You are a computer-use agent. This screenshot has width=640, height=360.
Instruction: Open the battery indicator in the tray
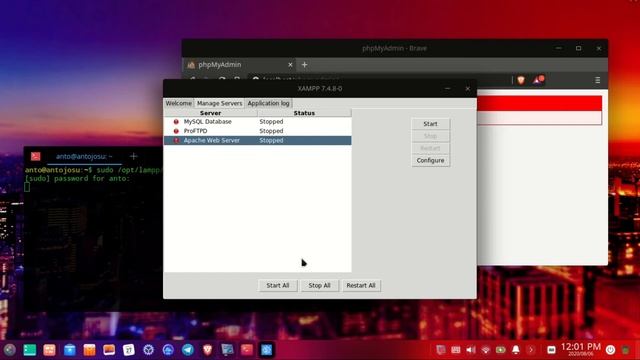coord(501,350)
